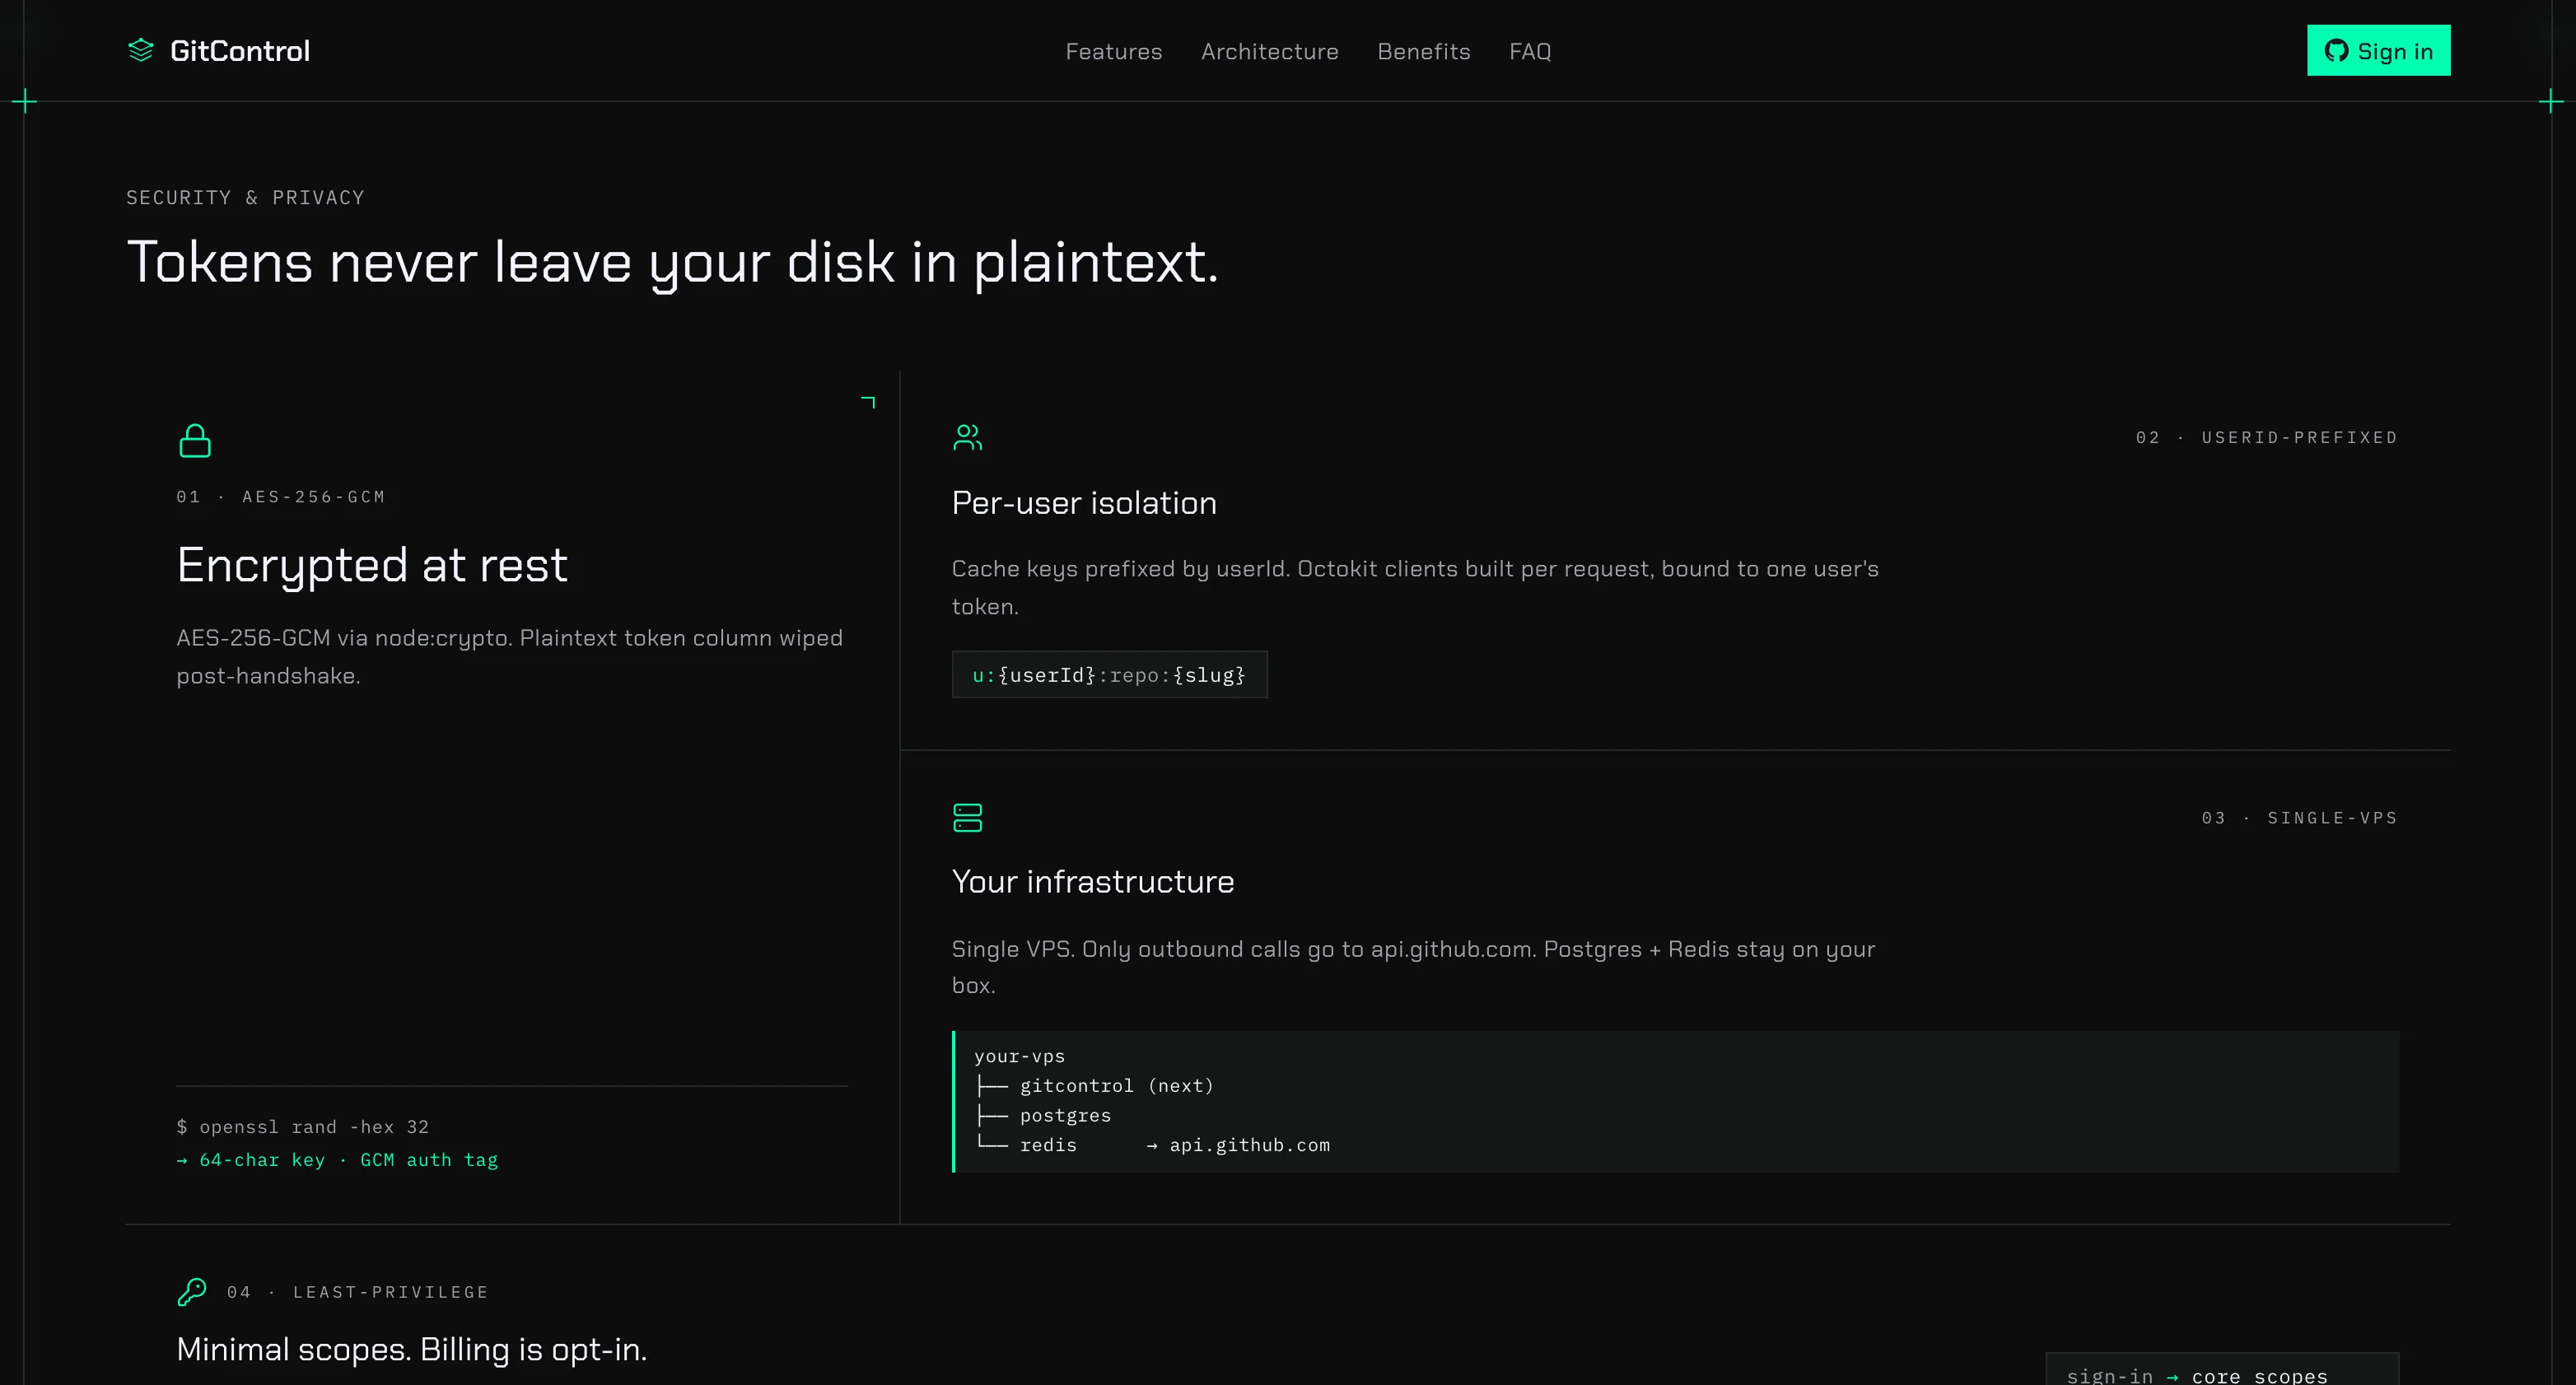Click the green lock icon above AES-256-GCM
This screenshot has height=1385, width=2576.
pyautogui.click(x=195, y=440)
